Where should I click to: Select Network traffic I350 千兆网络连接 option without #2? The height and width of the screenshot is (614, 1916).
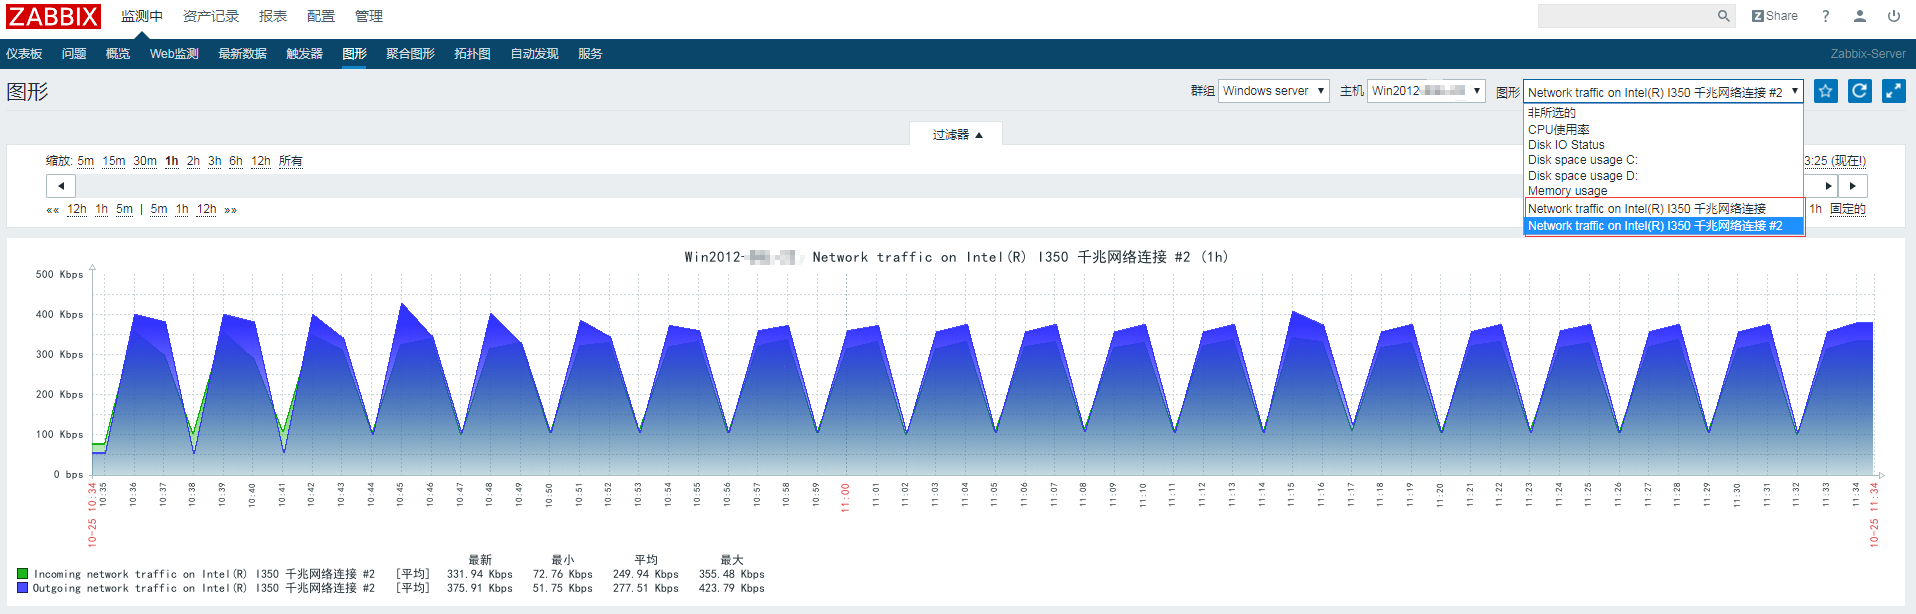pos(1663,209)
